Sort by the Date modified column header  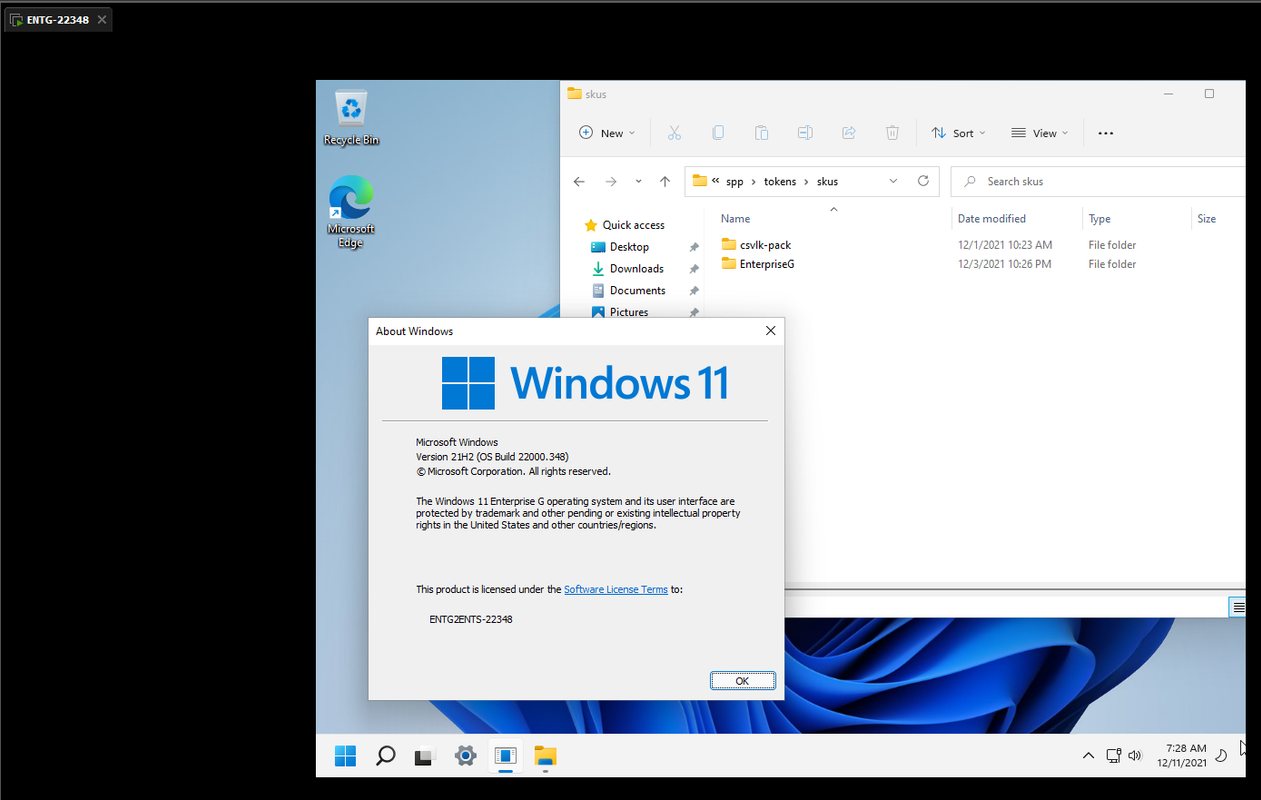click(x=991, y=219)
